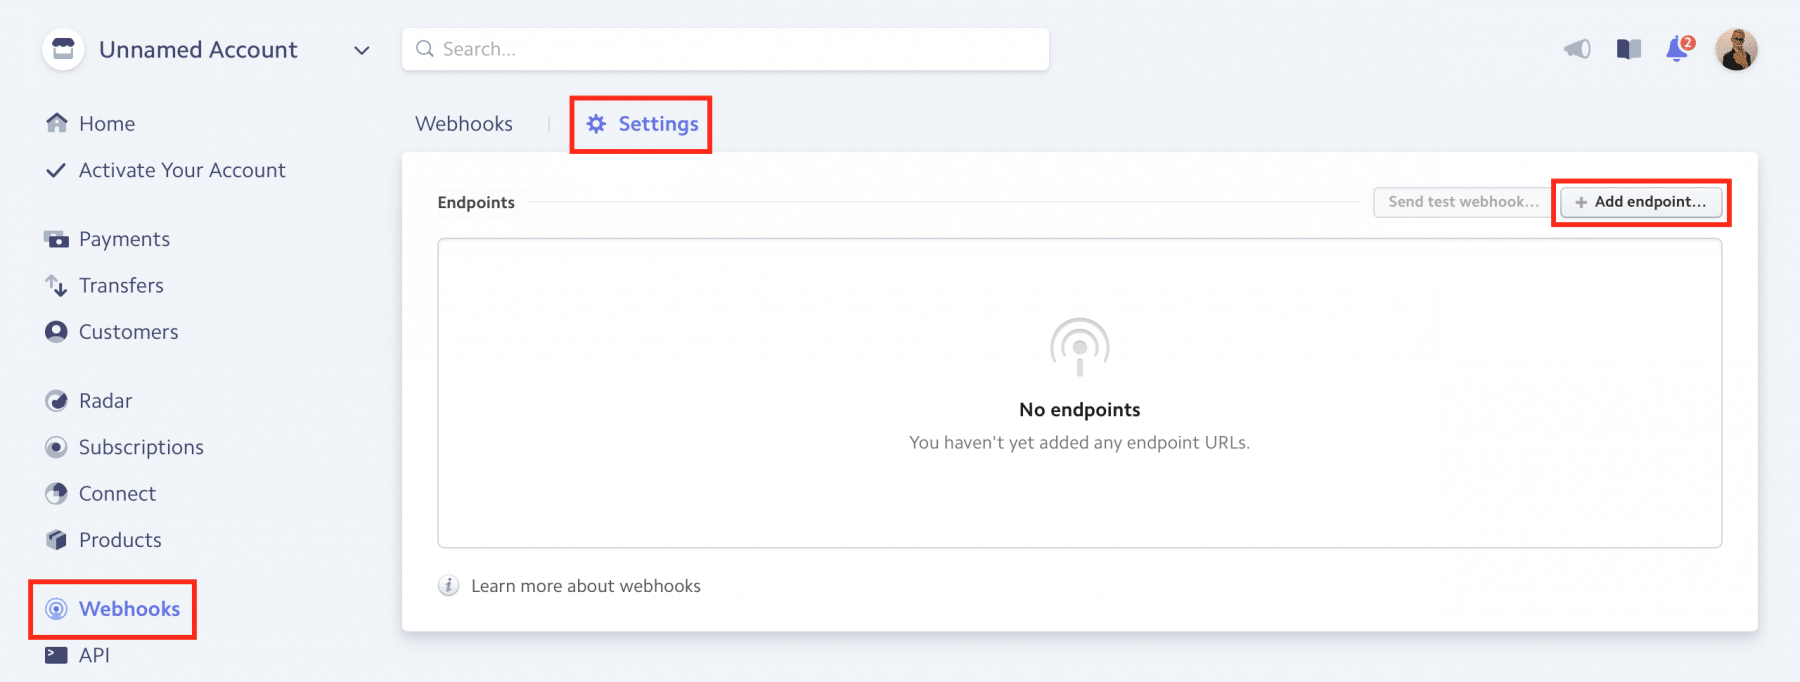
Task: Click the megaphone announcements icon
Action: (1577, 49)
